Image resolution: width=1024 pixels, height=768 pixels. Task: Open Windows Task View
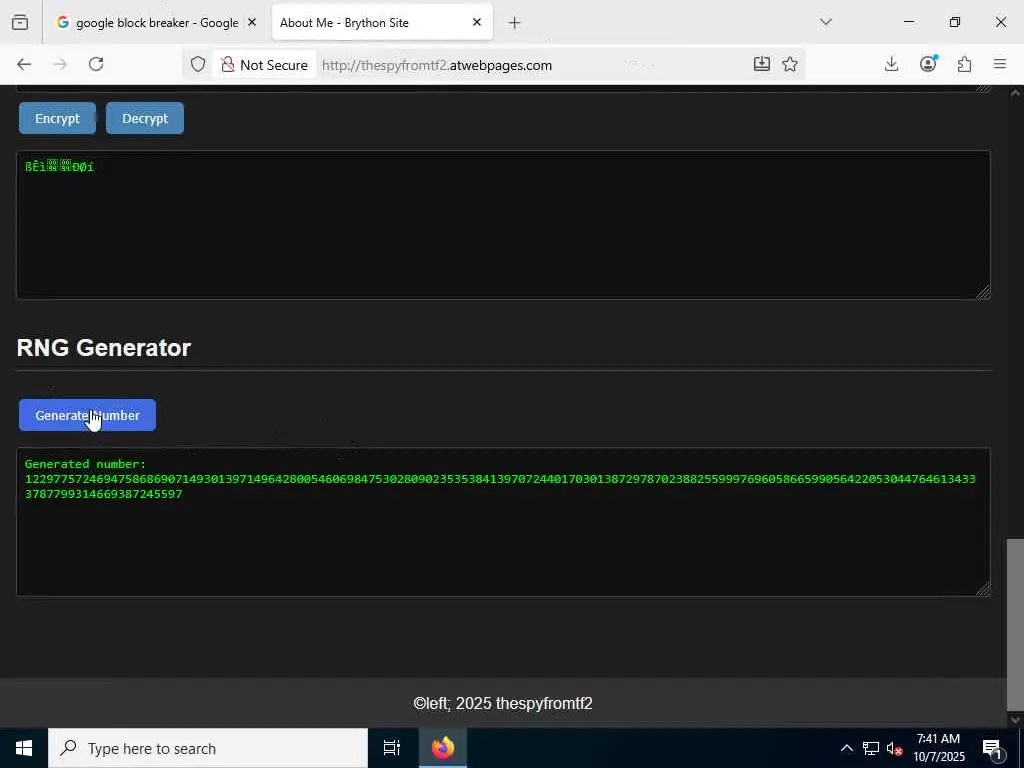[x=392, y=748]
